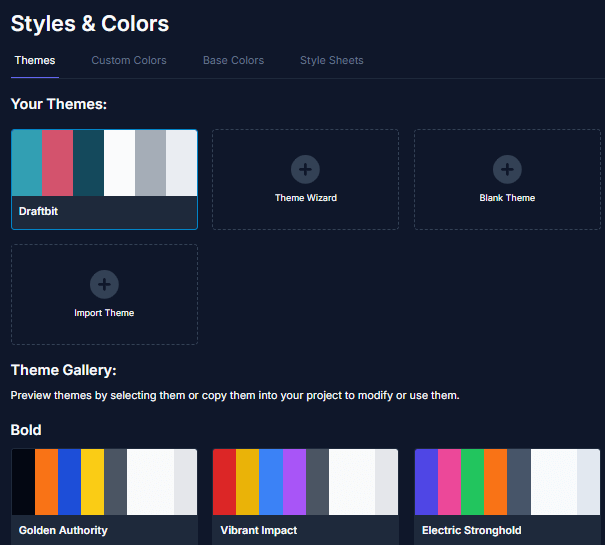
Task: Click the Blank Theme label
Action: pyautogui.click(x=507, y=198)
